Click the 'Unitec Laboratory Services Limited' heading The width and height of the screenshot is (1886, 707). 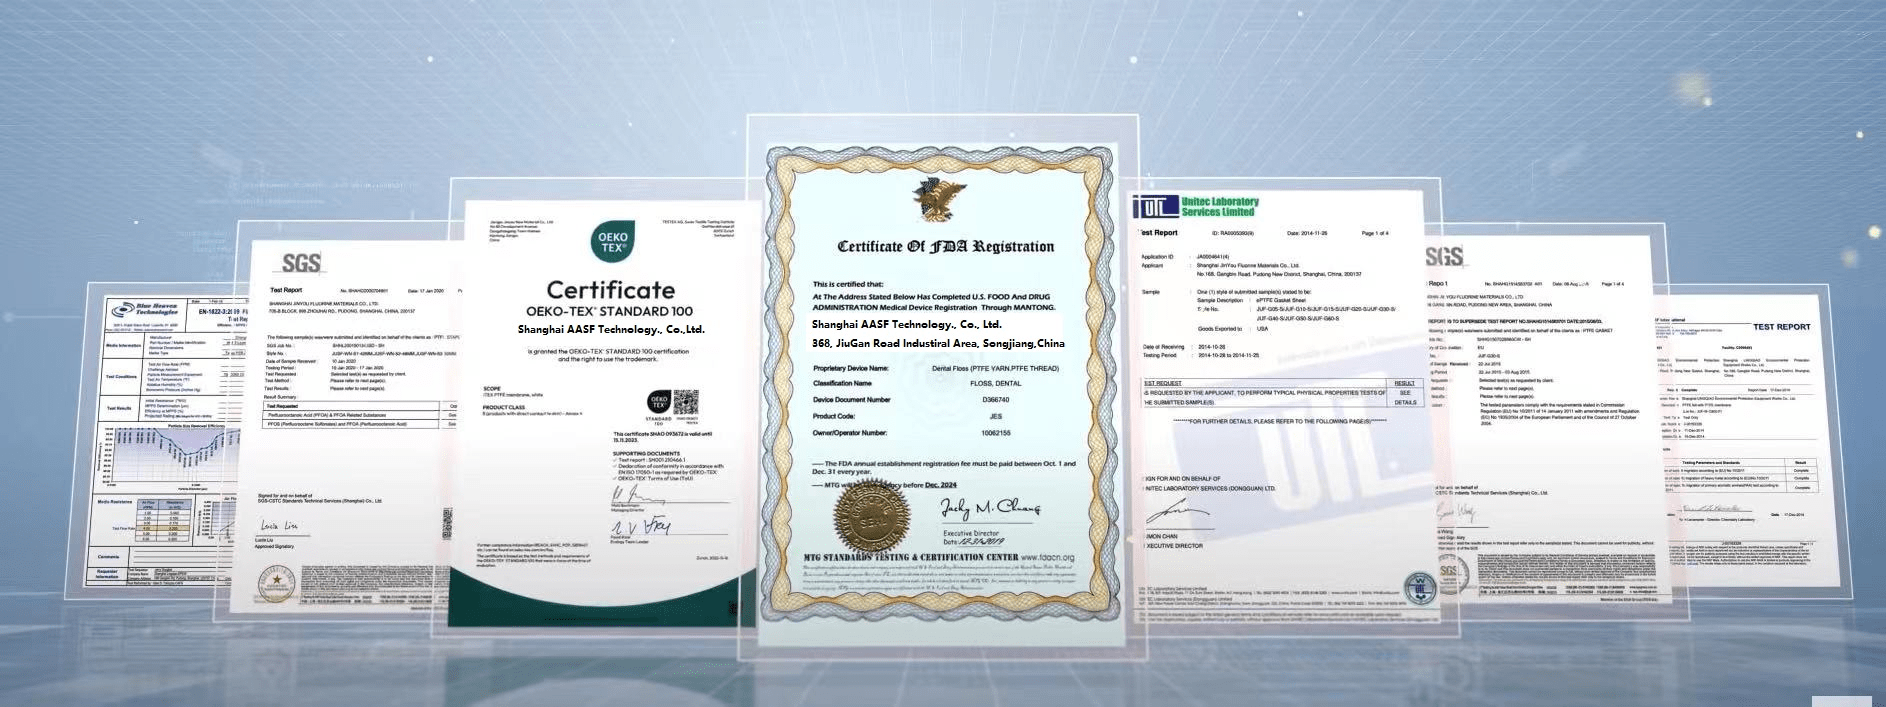click(1219, 206)
